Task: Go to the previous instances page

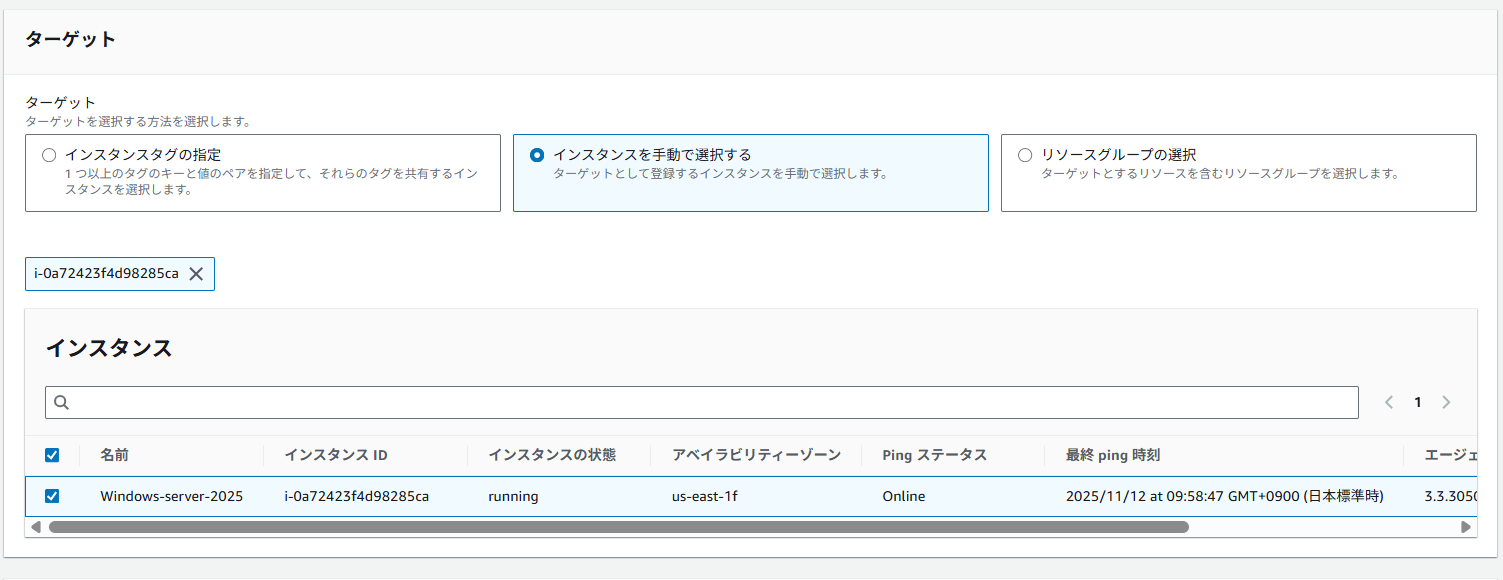Action: [1388, 402]
